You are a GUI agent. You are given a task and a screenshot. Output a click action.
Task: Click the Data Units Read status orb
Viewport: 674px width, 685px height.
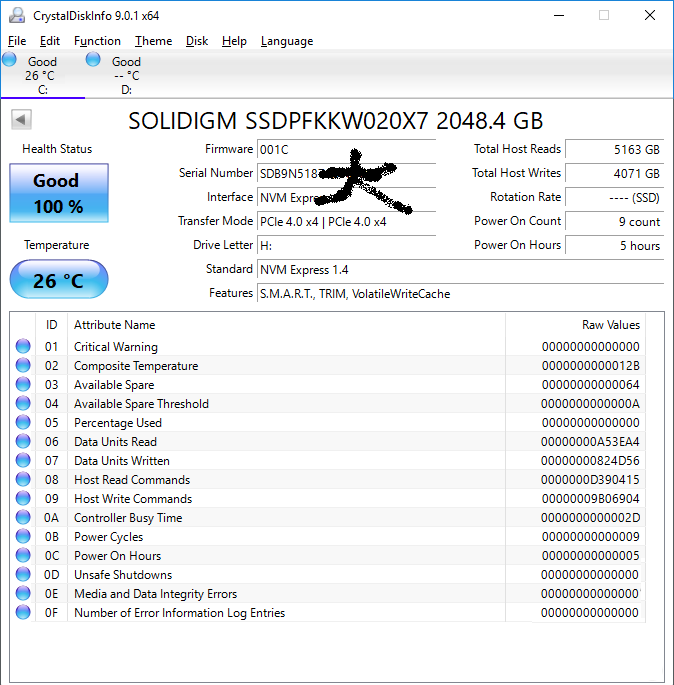[x=23, y=441]
